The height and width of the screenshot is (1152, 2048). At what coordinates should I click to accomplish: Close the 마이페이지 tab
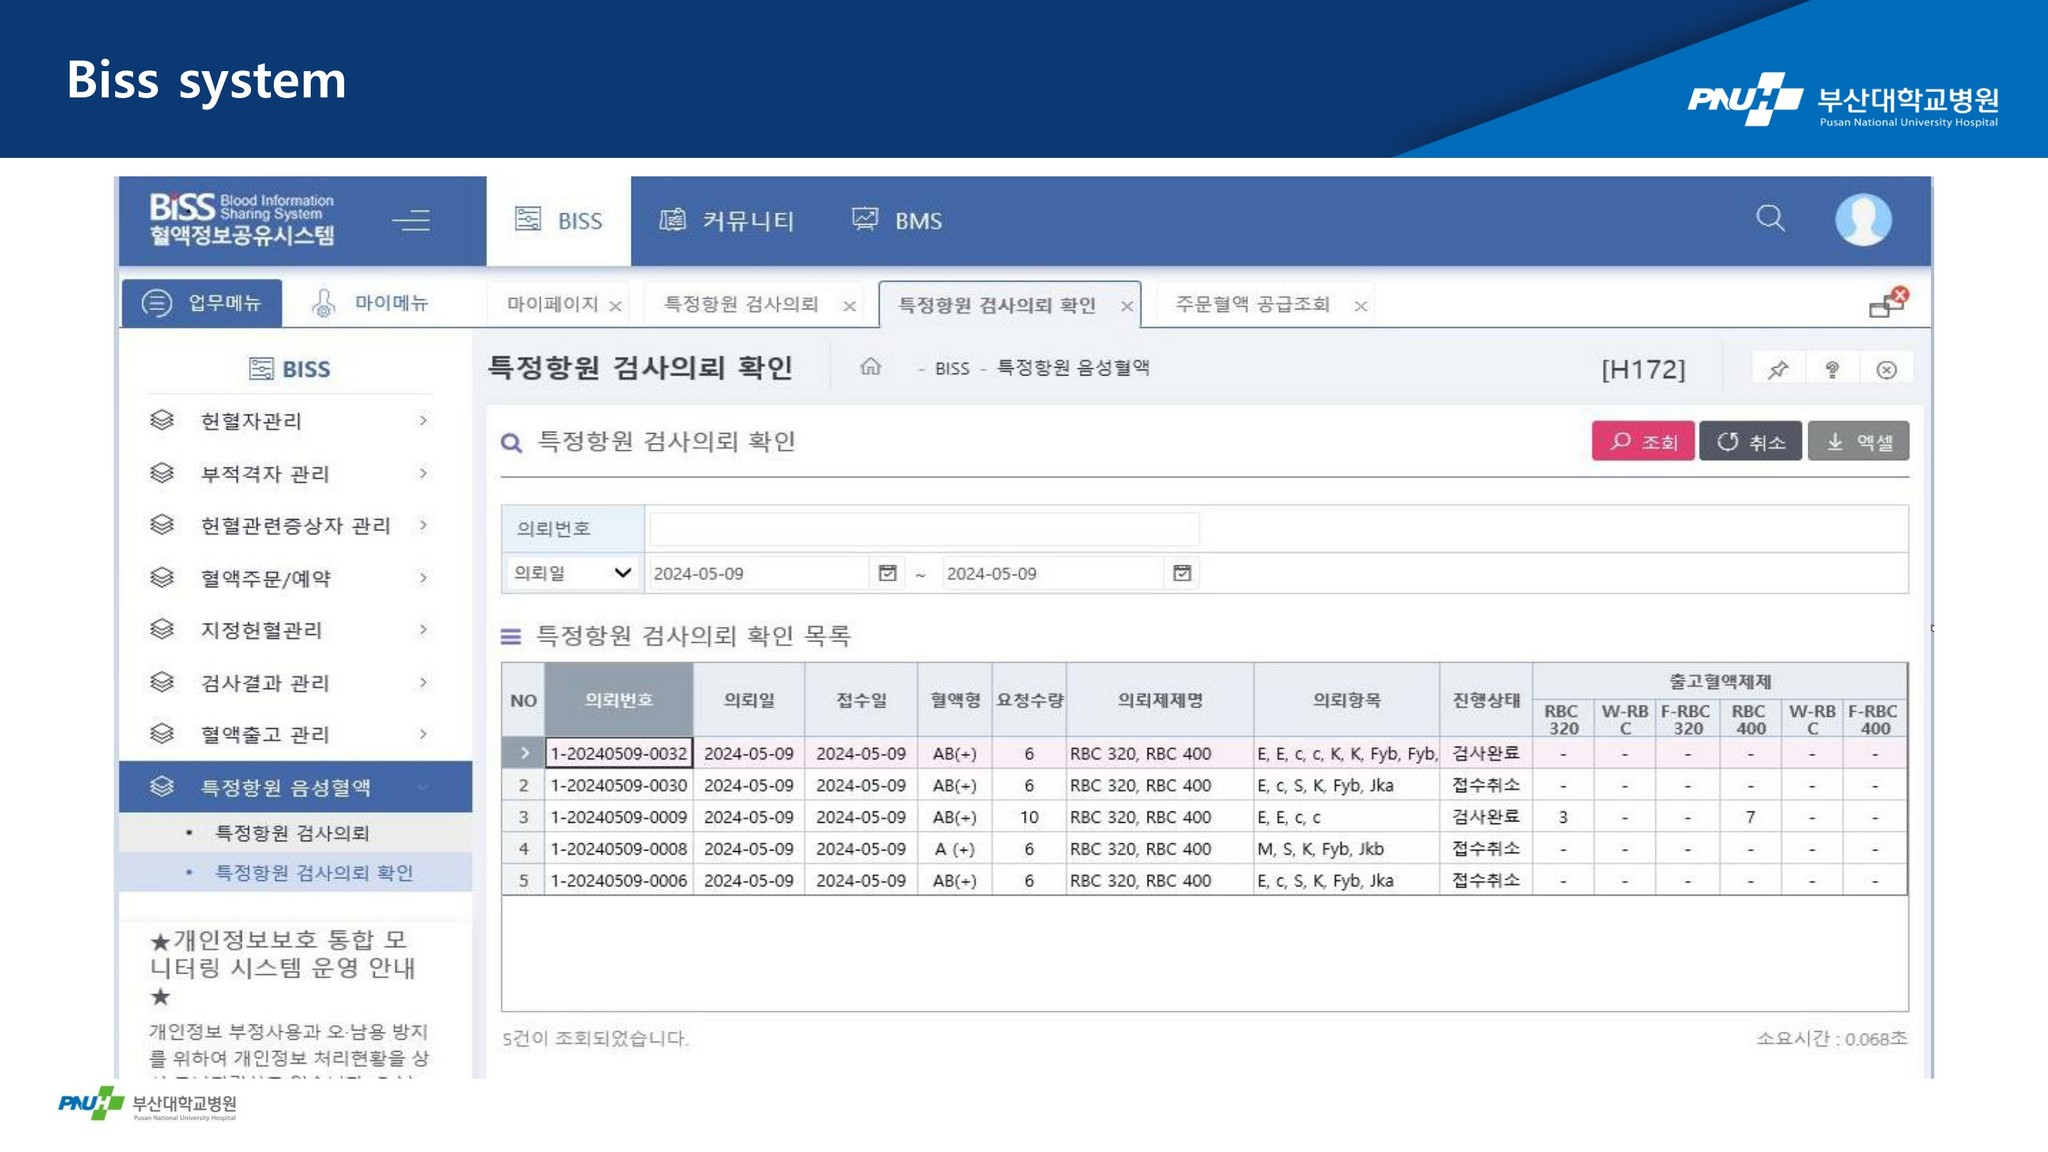616,306
